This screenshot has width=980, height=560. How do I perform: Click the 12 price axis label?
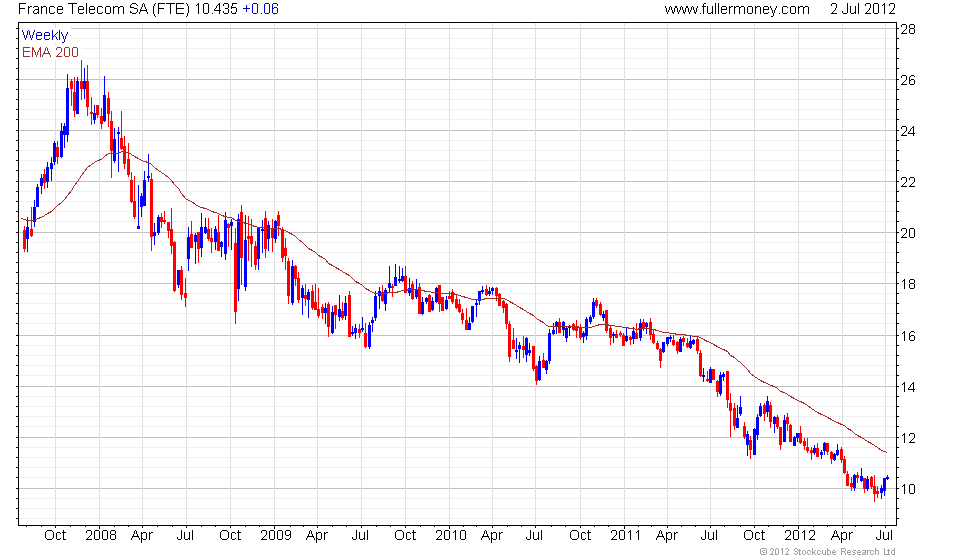(908, 438)
